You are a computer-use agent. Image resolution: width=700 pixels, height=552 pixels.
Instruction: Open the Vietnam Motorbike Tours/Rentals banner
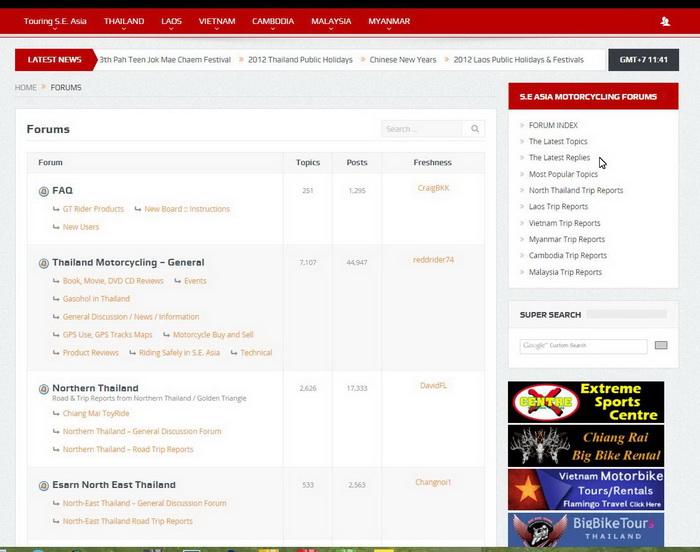click(585, 489)
